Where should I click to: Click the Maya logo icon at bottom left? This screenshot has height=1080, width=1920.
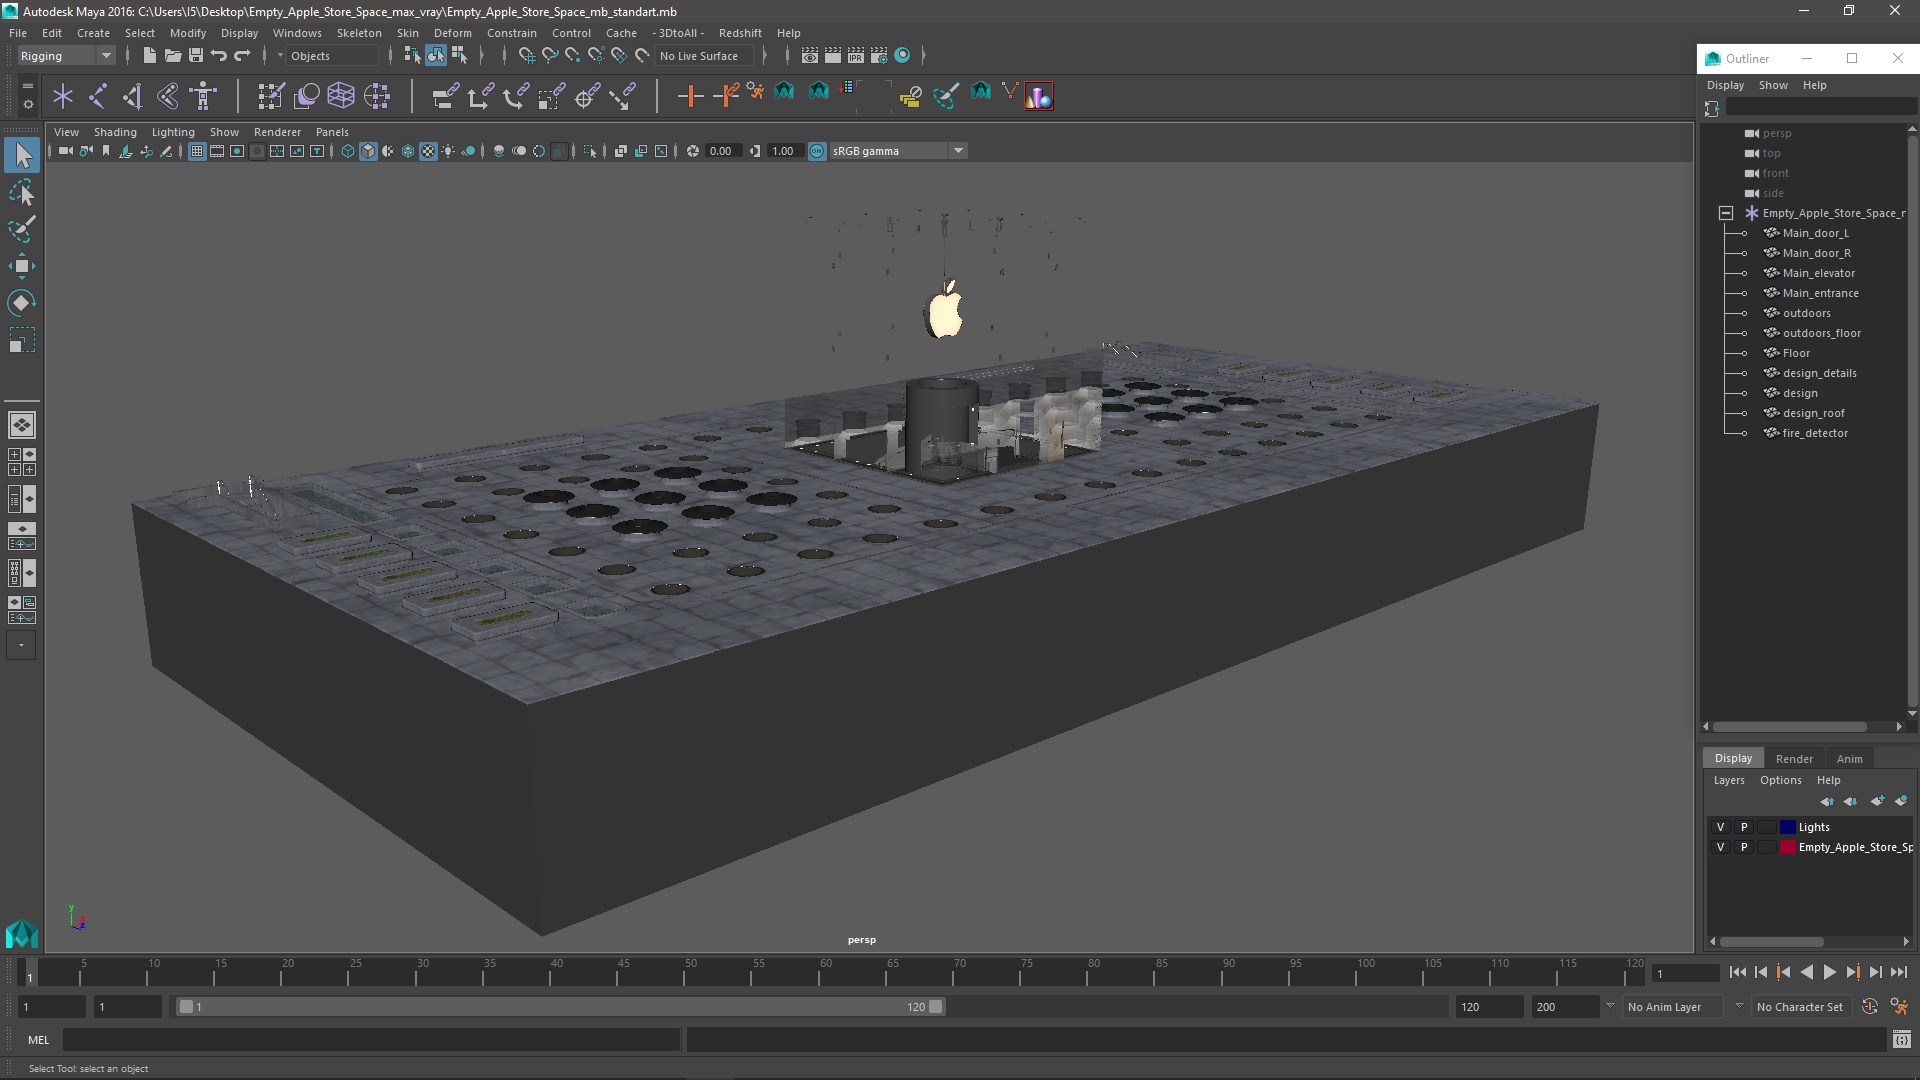(x=22, y=934)
